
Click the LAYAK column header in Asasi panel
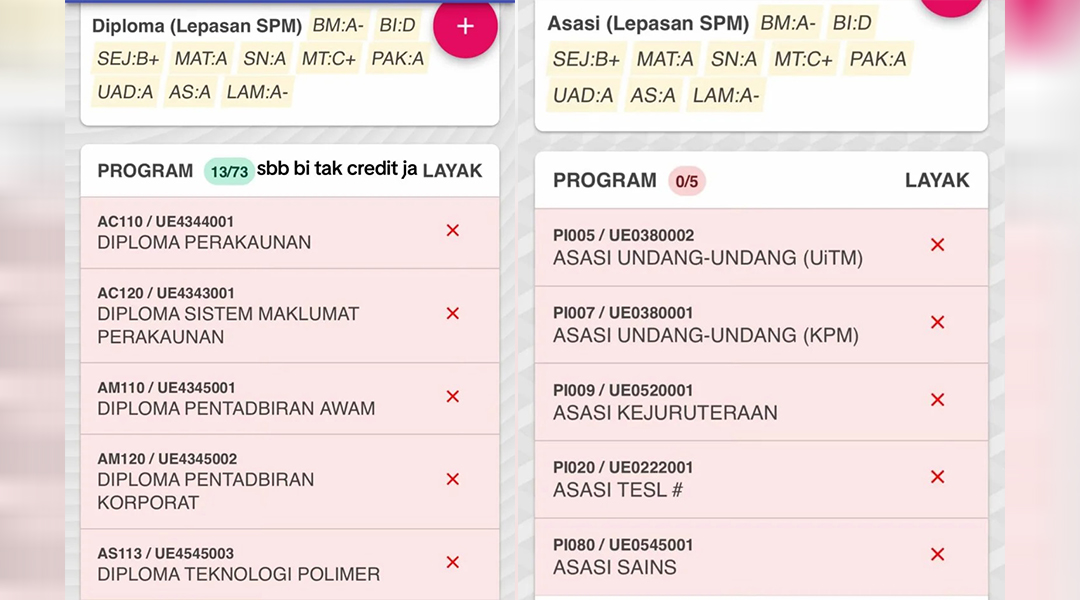point(937,180)
